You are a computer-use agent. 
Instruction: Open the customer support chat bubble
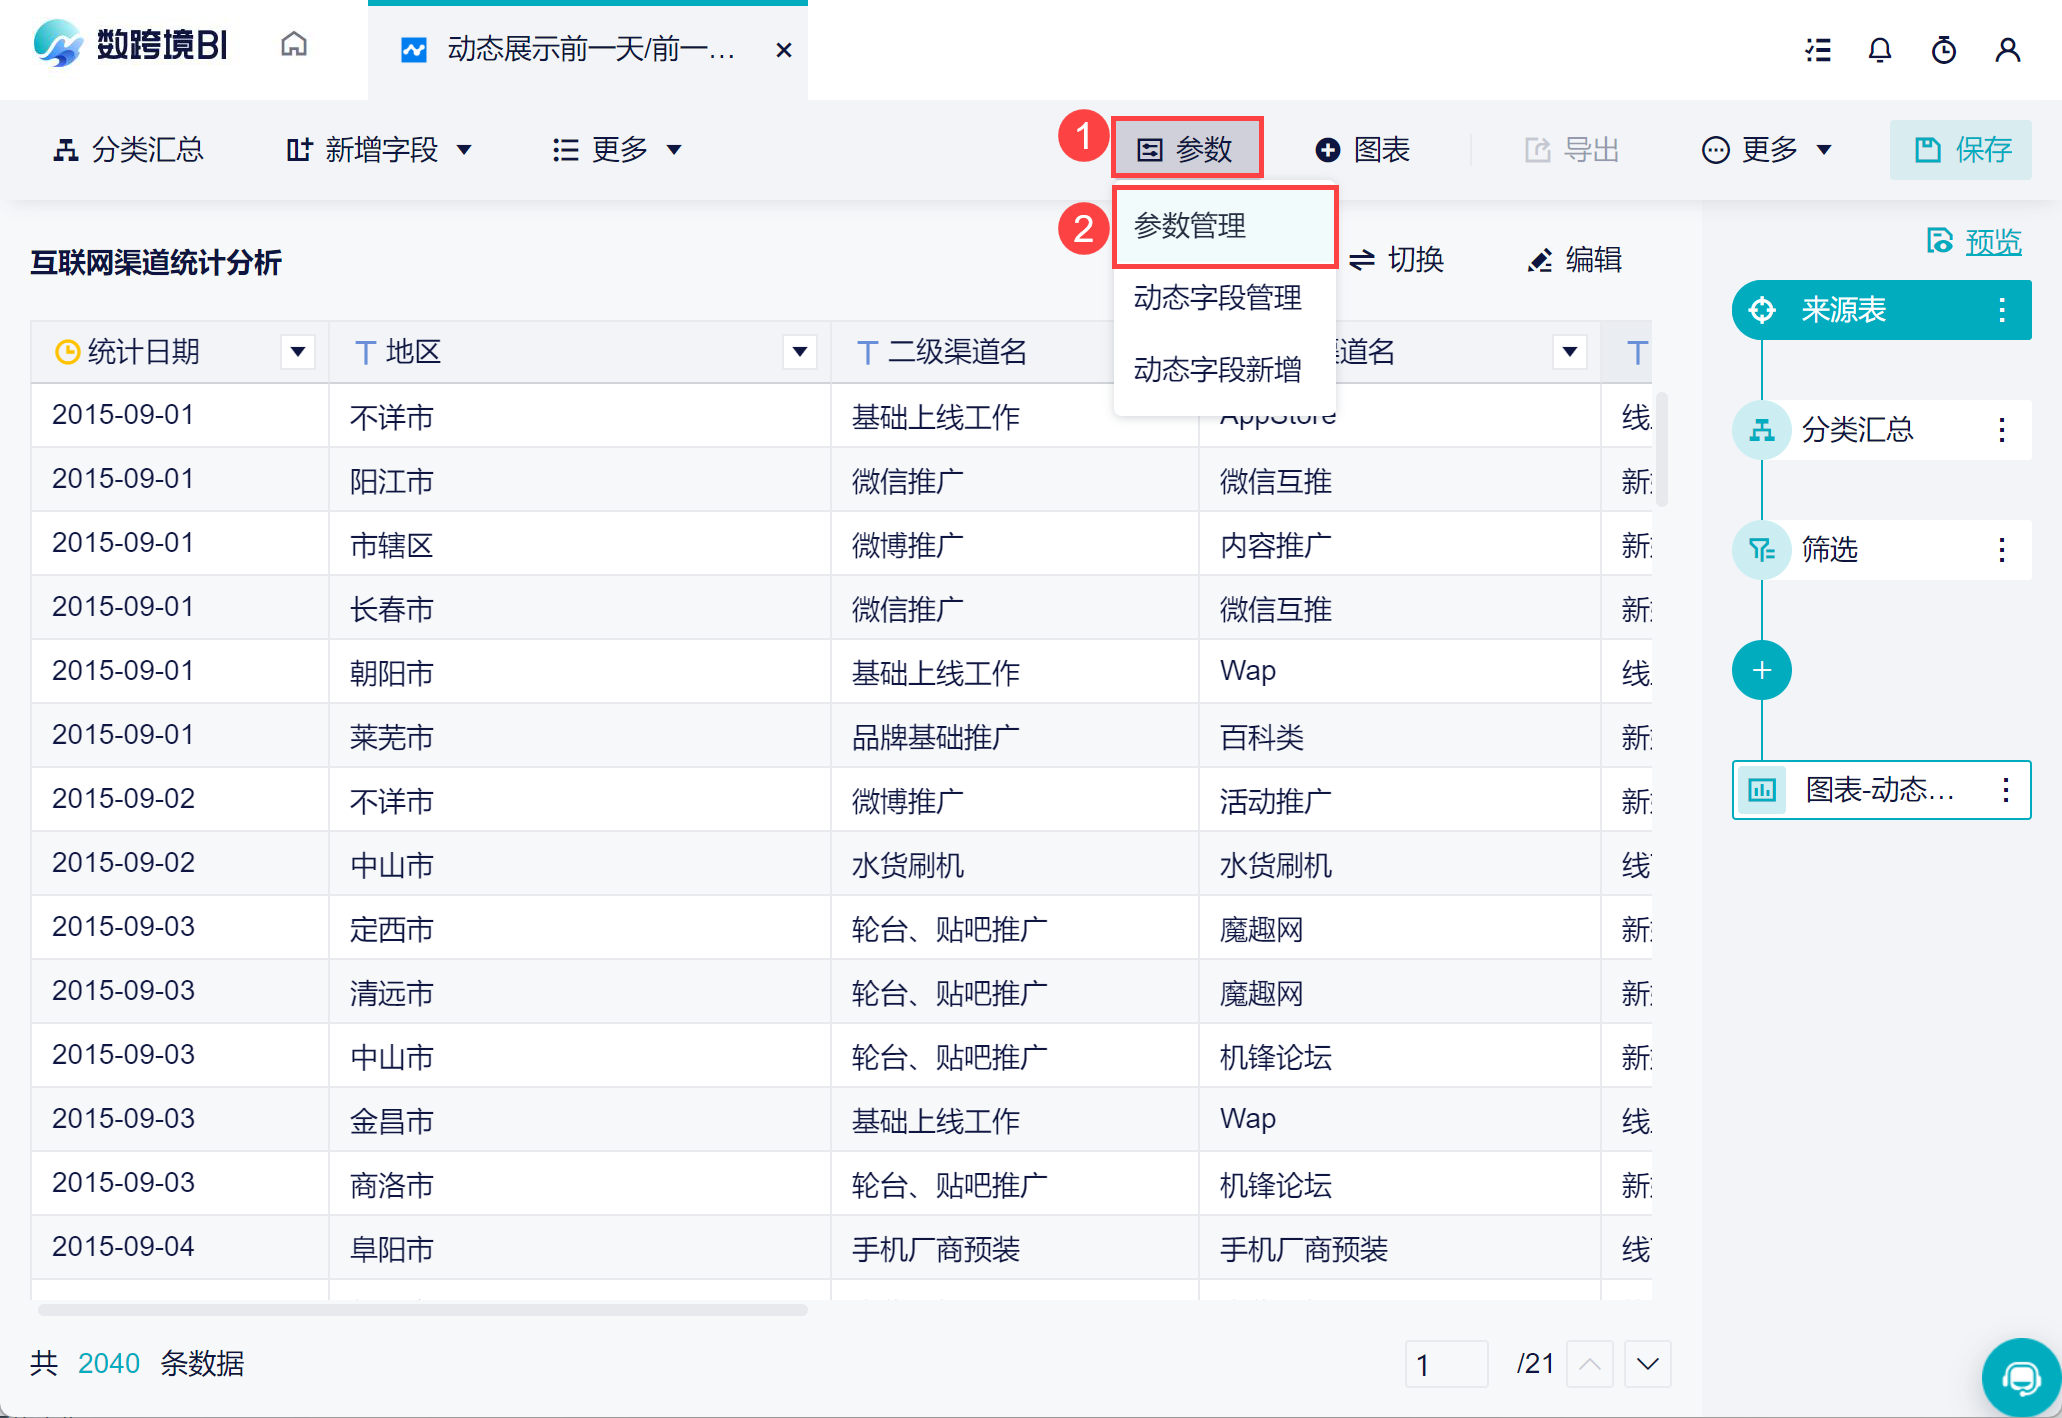[2020, 1379]
